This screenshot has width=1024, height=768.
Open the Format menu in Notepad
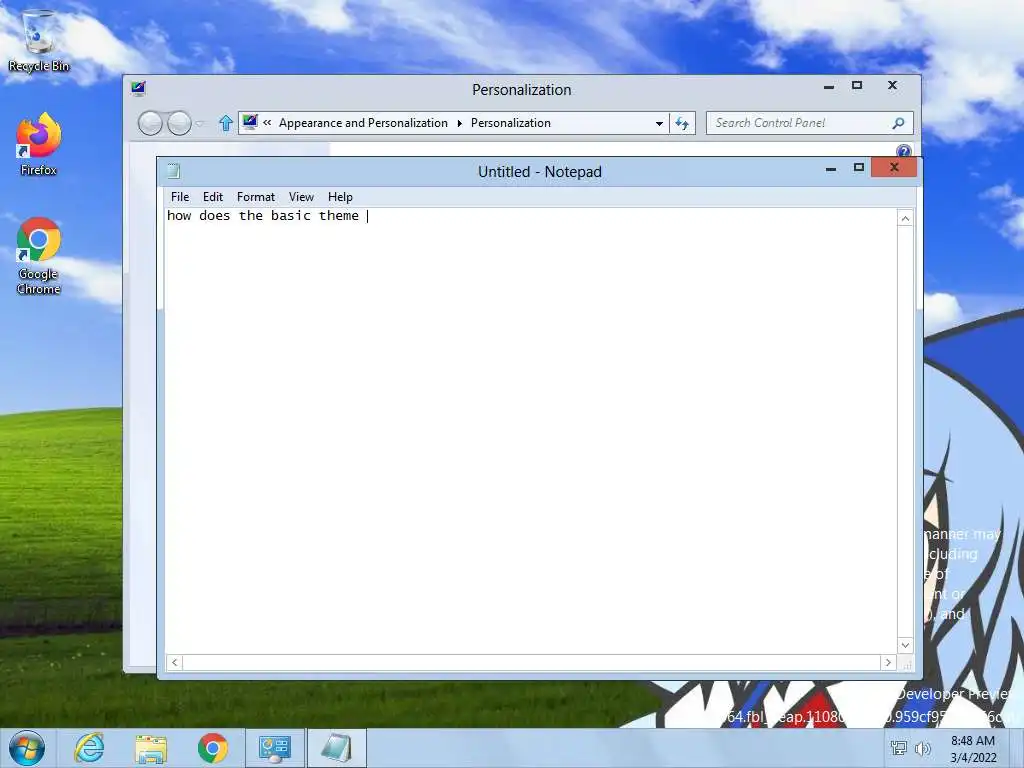(x=256, y=197)
